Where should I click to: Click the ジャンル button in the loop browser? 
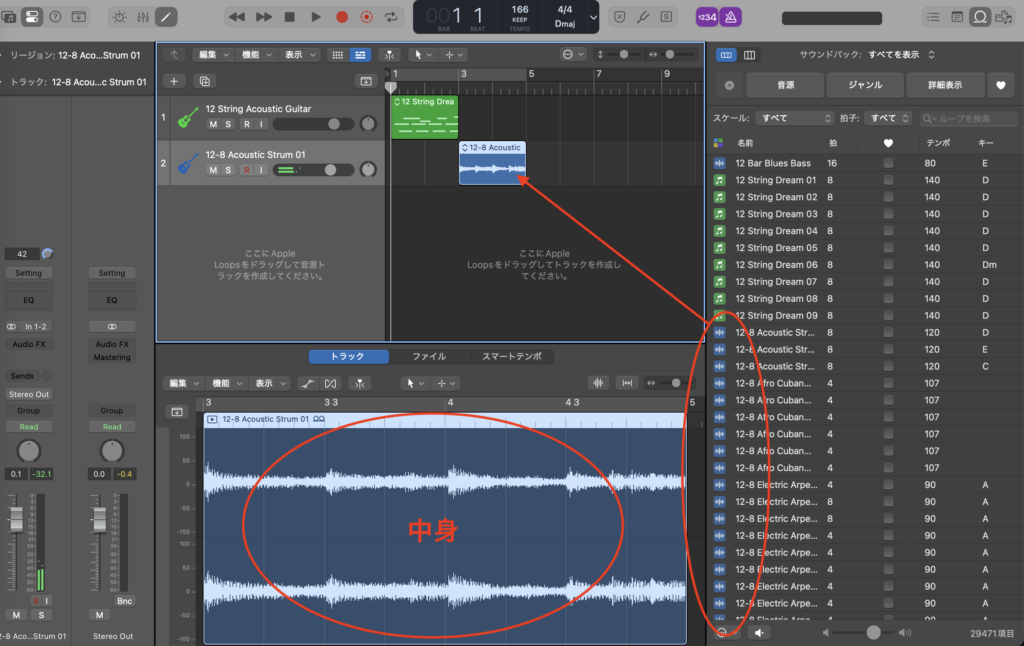tap(864, 85)
